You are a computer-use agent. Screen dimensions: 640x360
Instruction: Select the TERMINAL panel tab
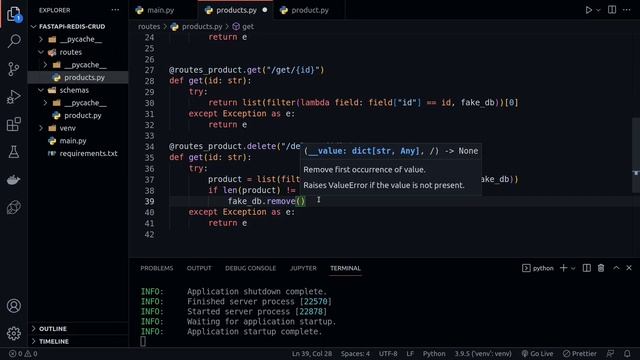[345, 268]
